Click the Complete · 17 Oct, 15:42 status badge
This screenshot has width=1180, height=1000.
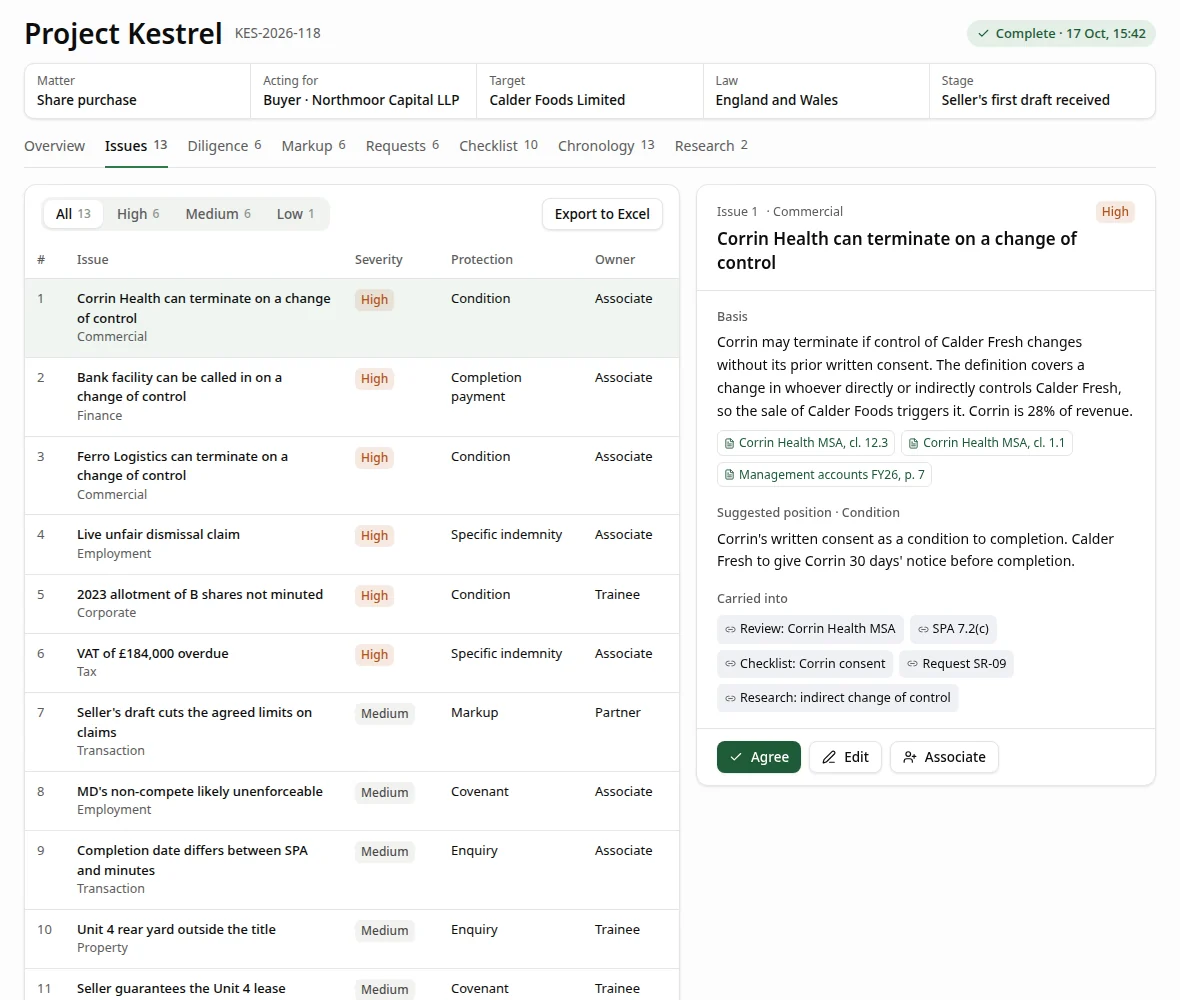tap(1061, 34)
